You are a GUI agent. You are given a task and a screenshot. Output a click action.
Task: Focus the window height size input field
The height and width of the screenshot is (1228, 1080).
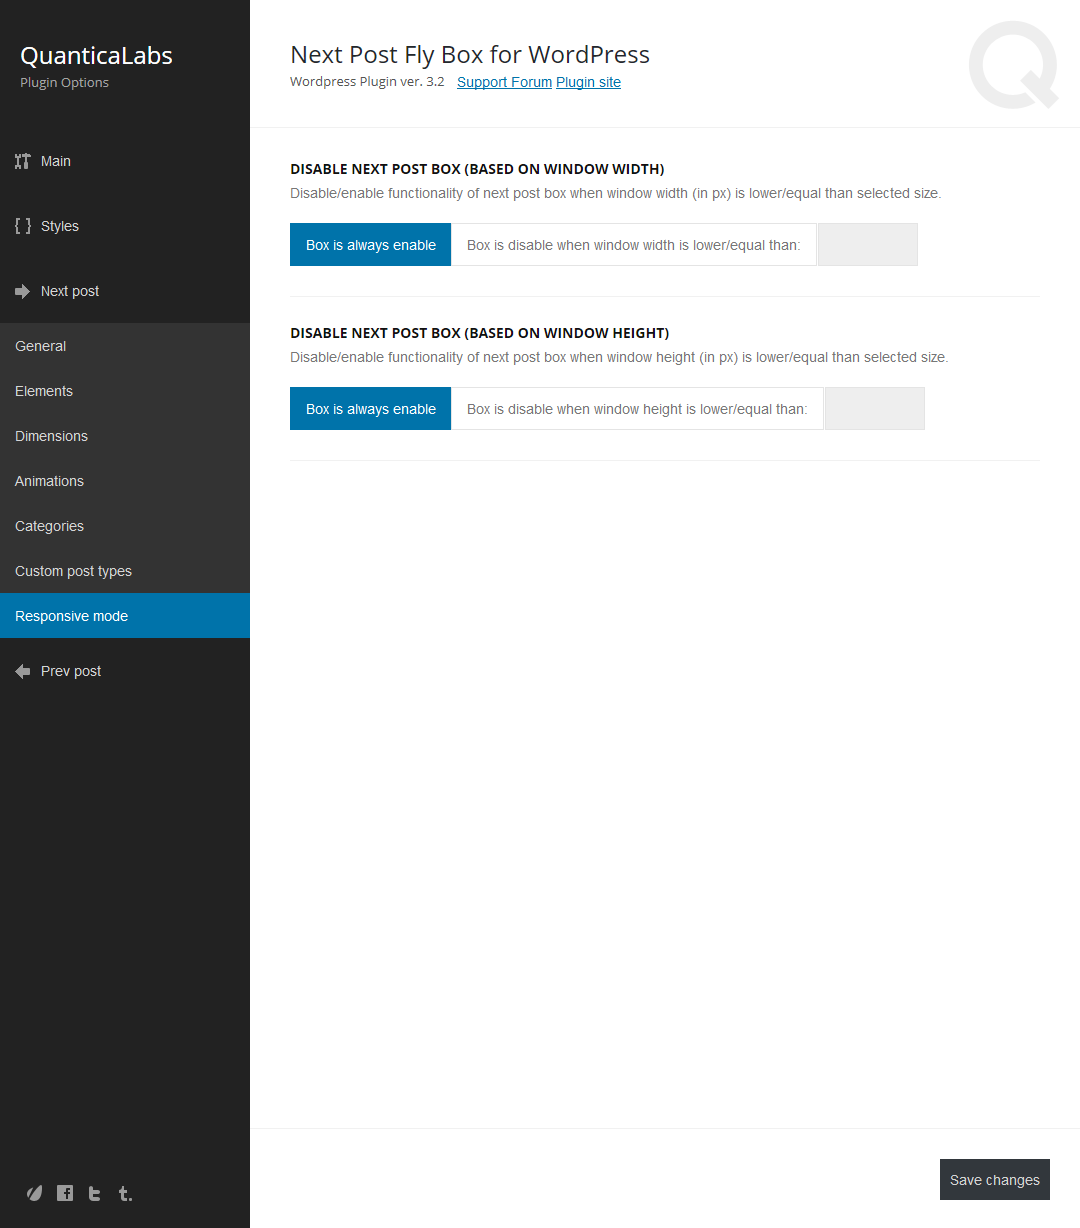[x=875, y=409]
